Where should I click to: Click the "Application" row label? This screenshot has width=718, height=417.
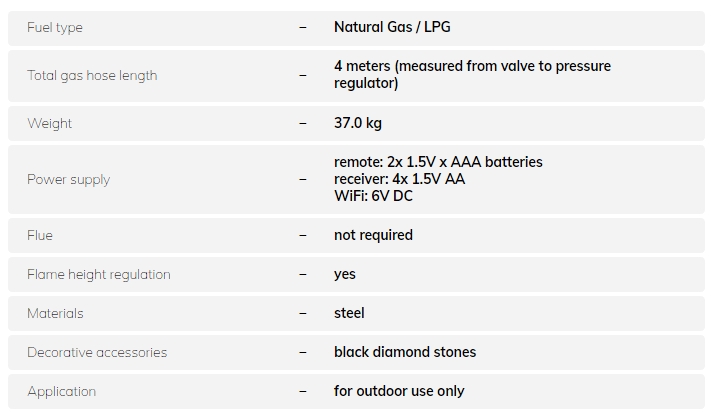coord(62,392)
